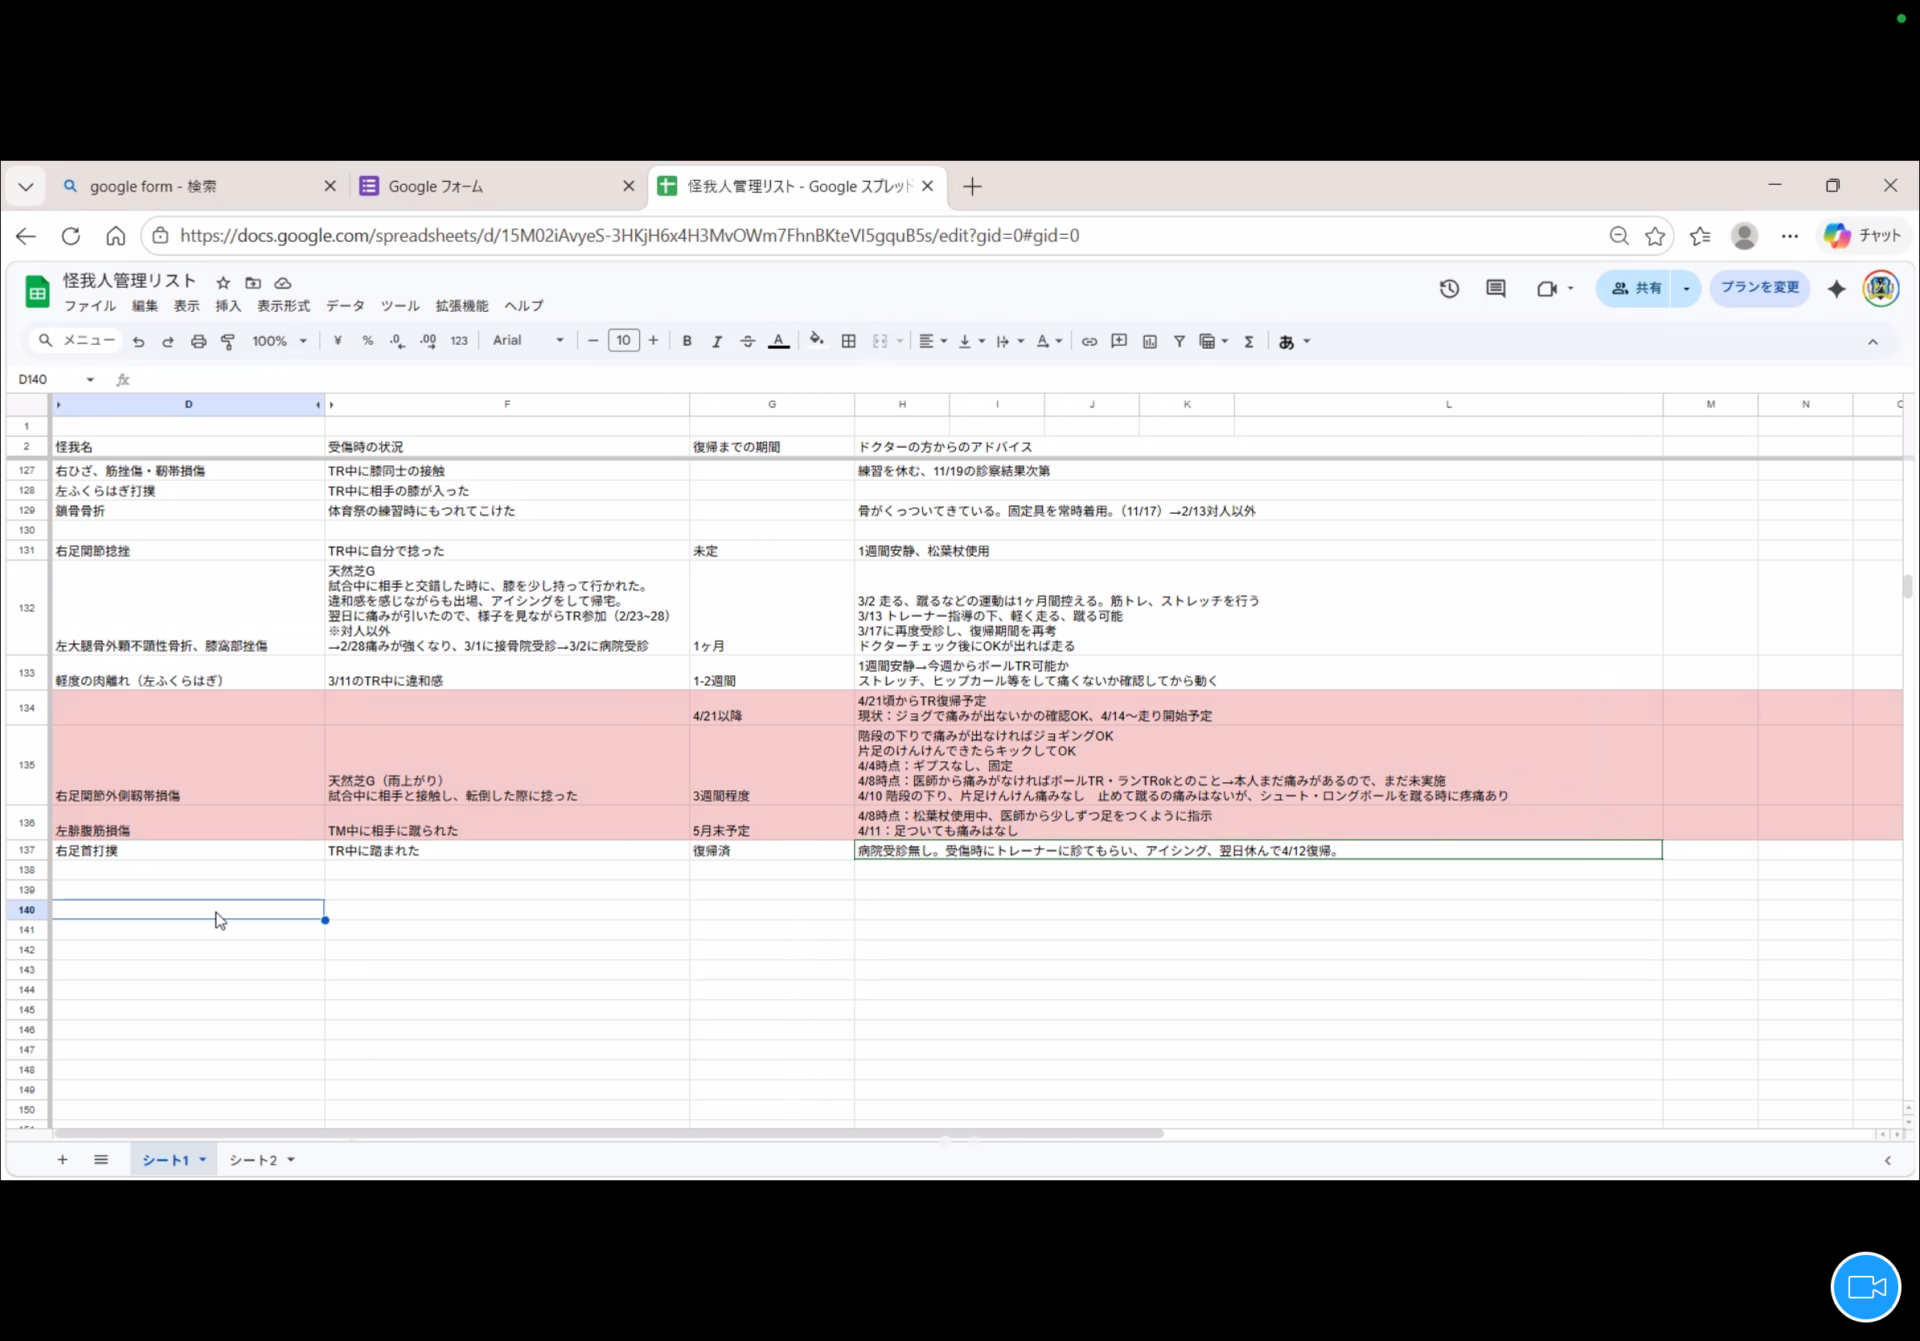Click the functions sigma icon
Viewport: 1920px width, 1341px height.
(1248, 342)
